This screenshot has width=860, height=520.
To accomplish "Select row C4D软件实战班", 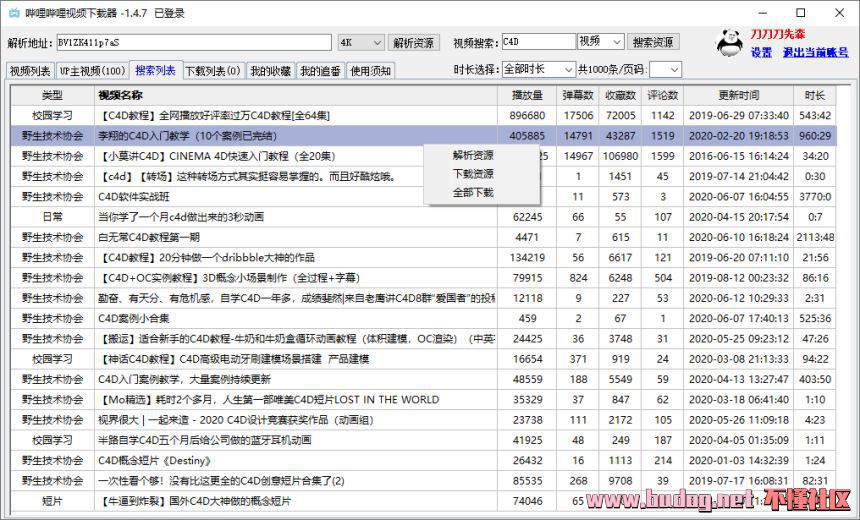I will click(423, 197).
